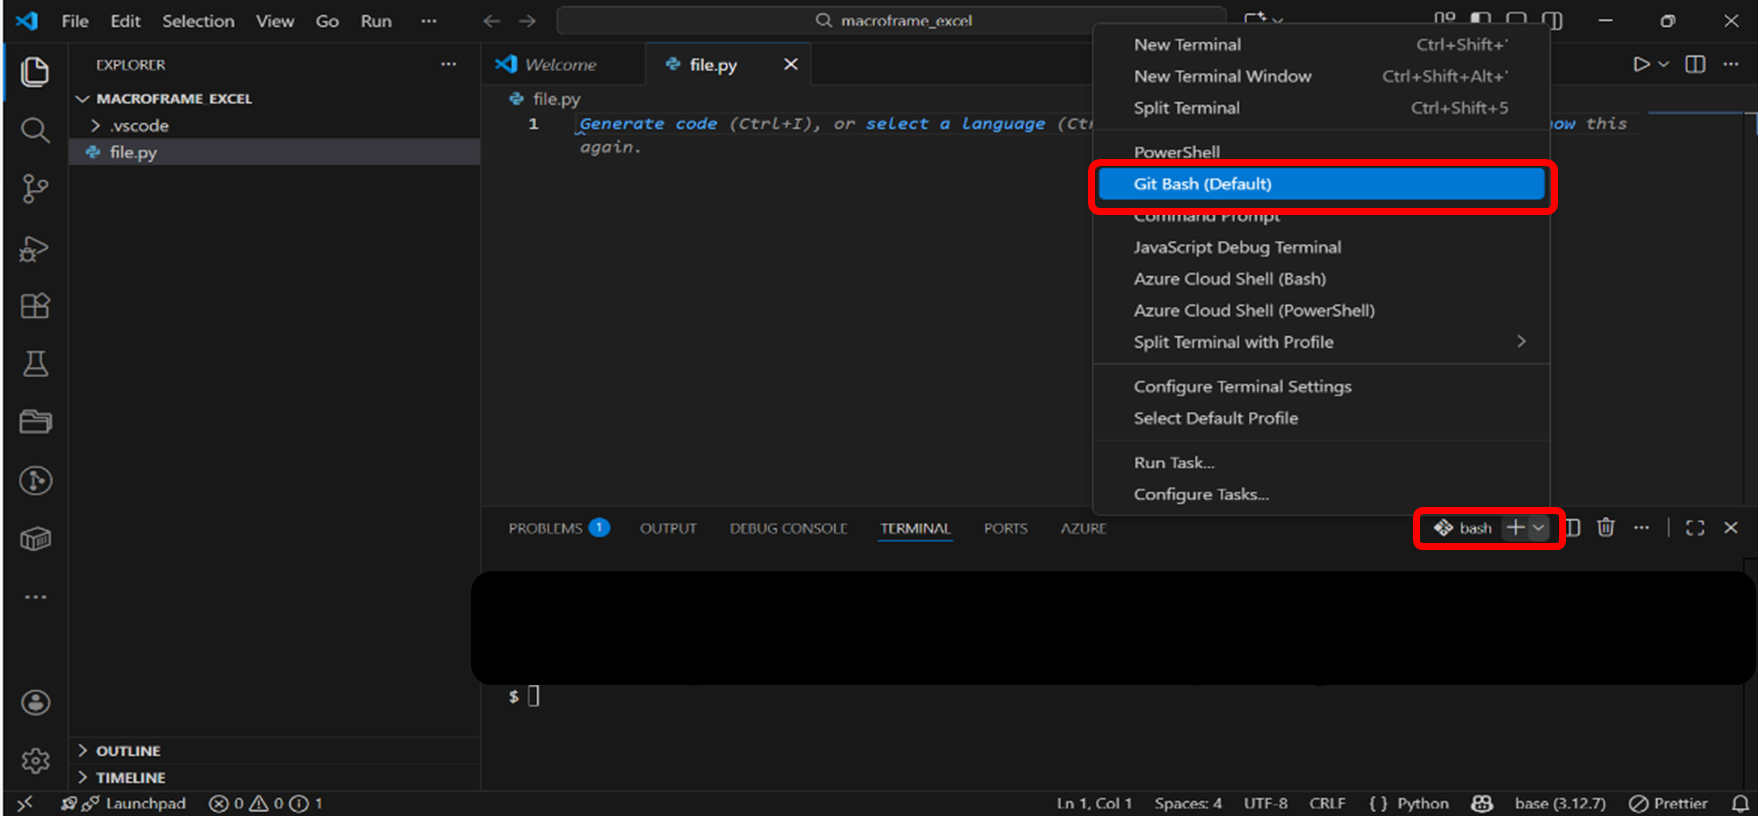Expand the .vscode folder
This screenshot has height=816, width=1758.
275,125
